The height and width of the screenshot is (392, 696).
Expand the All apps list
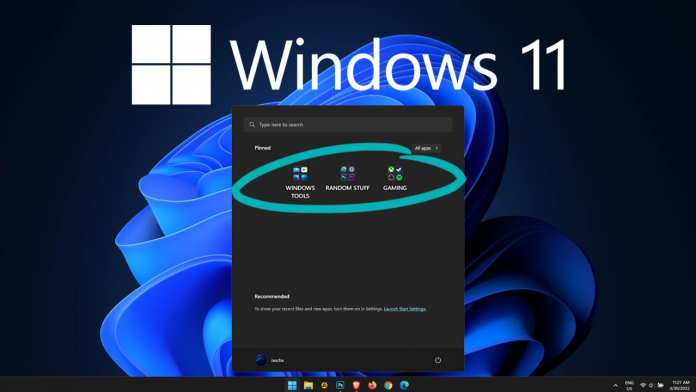426,148
